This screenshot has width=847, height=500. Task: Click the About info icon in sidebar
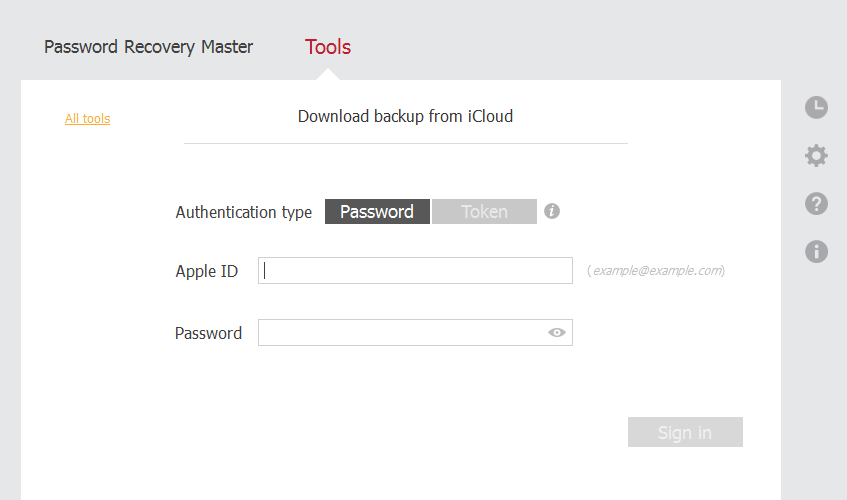816,252
